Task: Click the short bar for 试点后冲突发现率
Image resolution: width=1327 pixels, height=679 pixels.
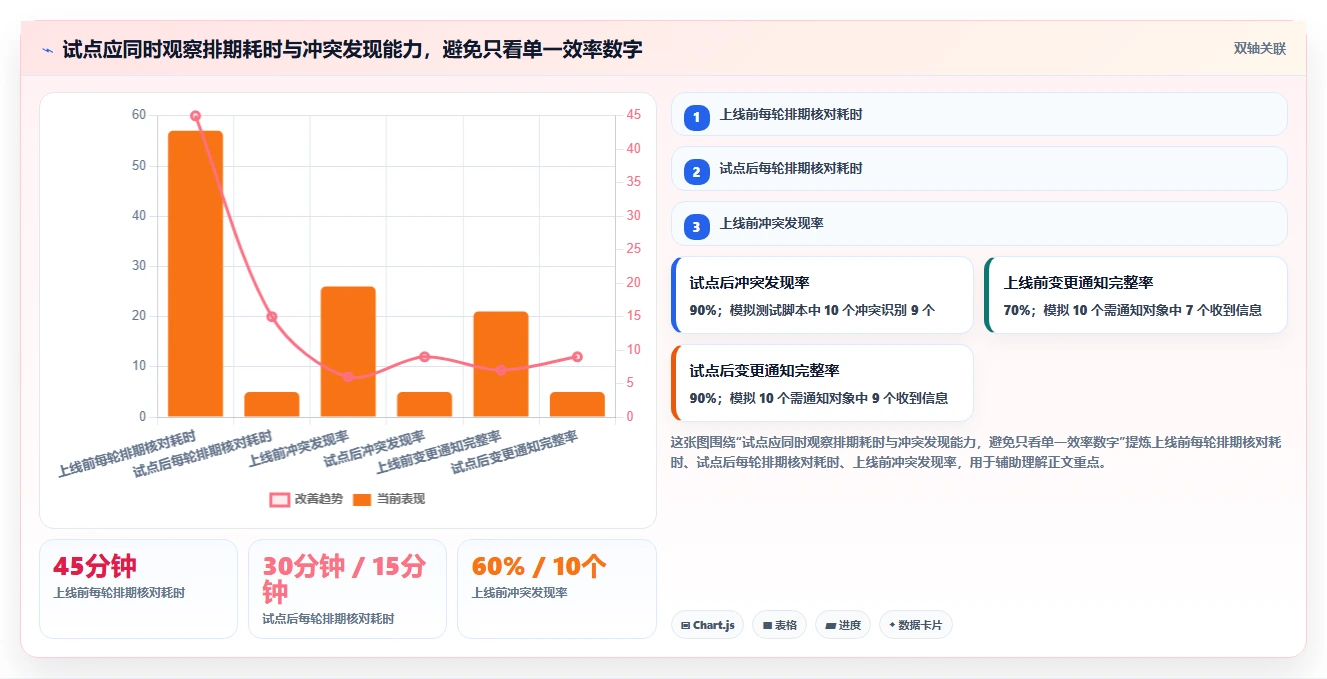Action: pyautogui.click(x=424, y=404)
